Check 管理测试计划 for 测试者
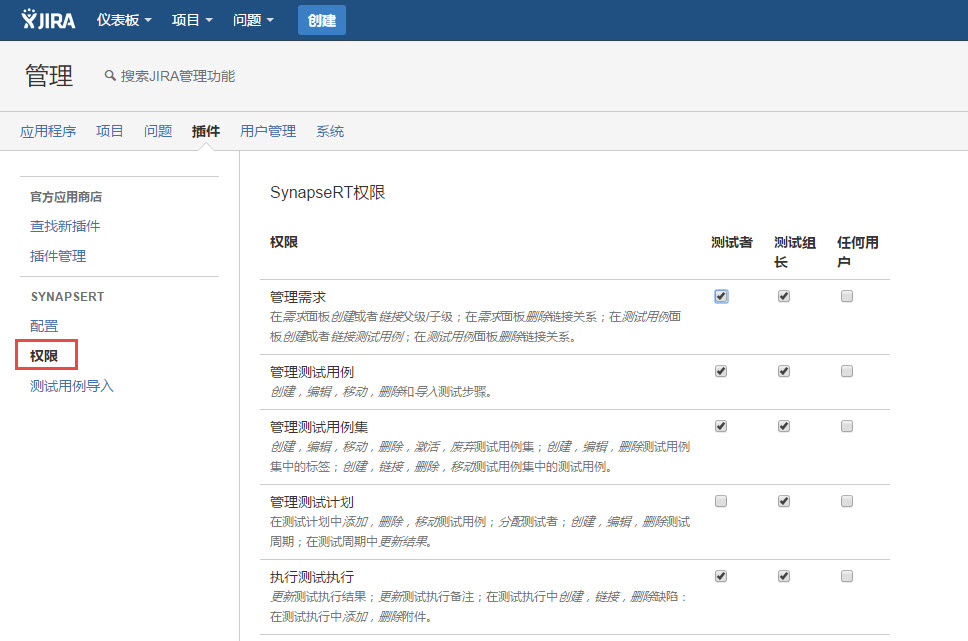 coord(720,501)
